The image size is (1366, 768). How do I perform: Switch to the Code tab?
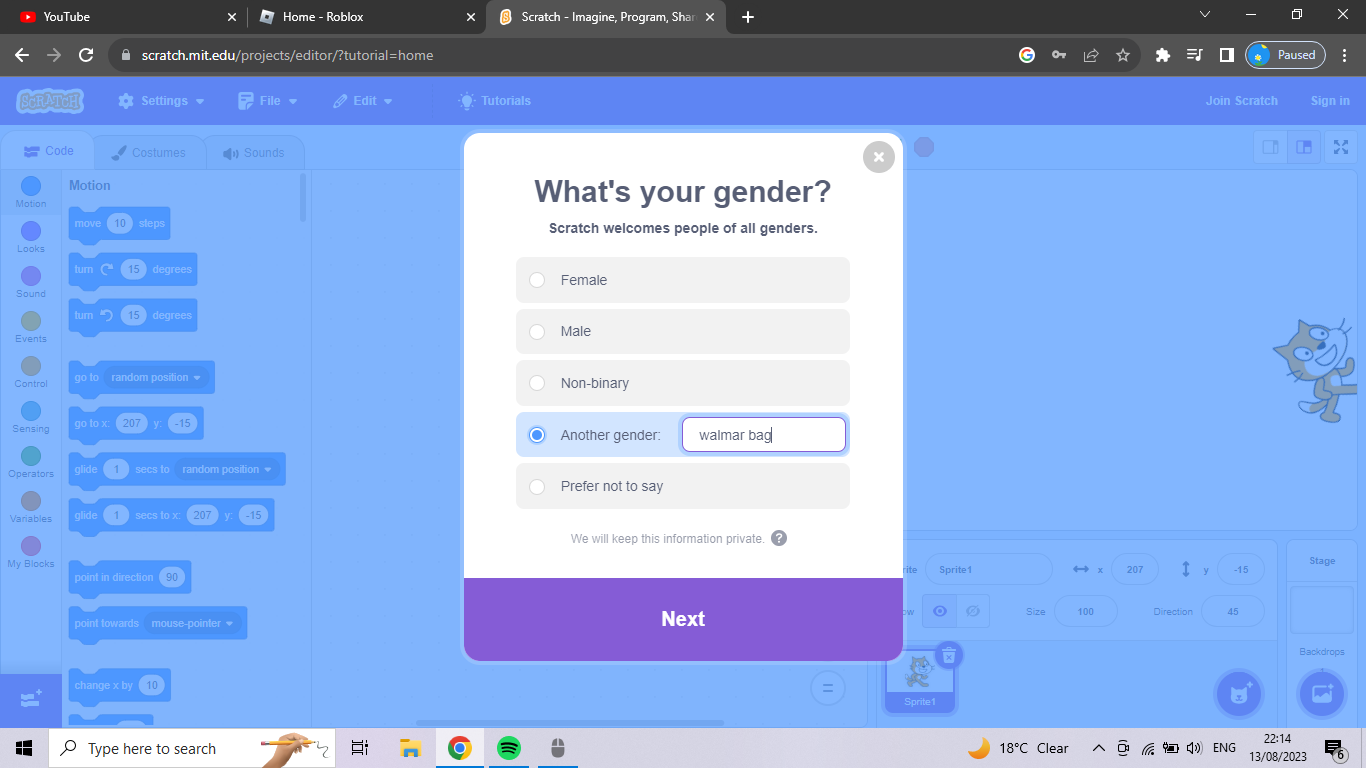(x=48, y=151)
